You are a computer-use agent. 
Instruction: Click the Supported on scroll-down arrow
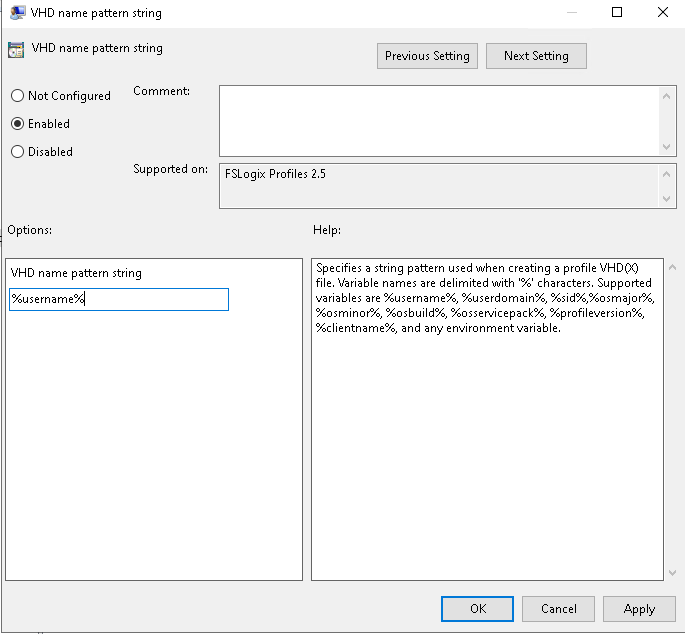coord(666,198)
